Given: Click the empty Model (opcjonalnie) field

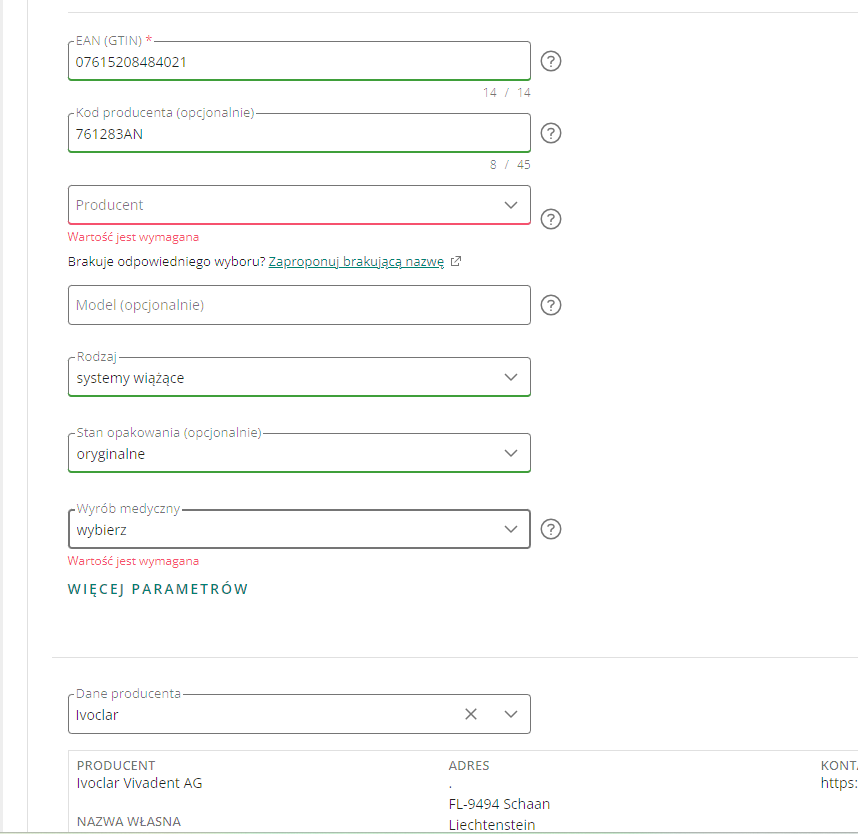Looking at the screenshot, I should (x=298, y=305).
